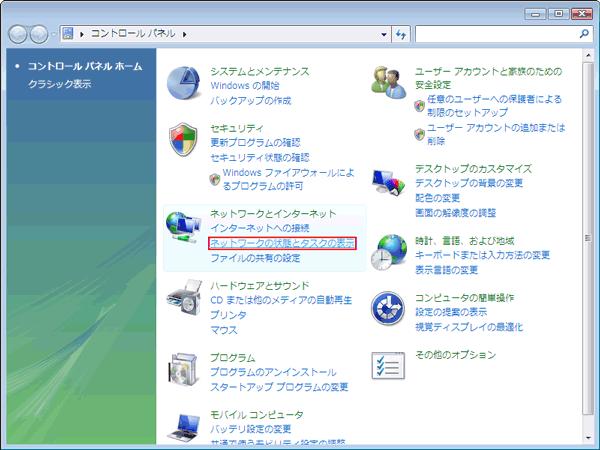This screenshot has width=600, height=450.
Task: Click CD または他のメディアの自動再生 link
Action: 281,300
